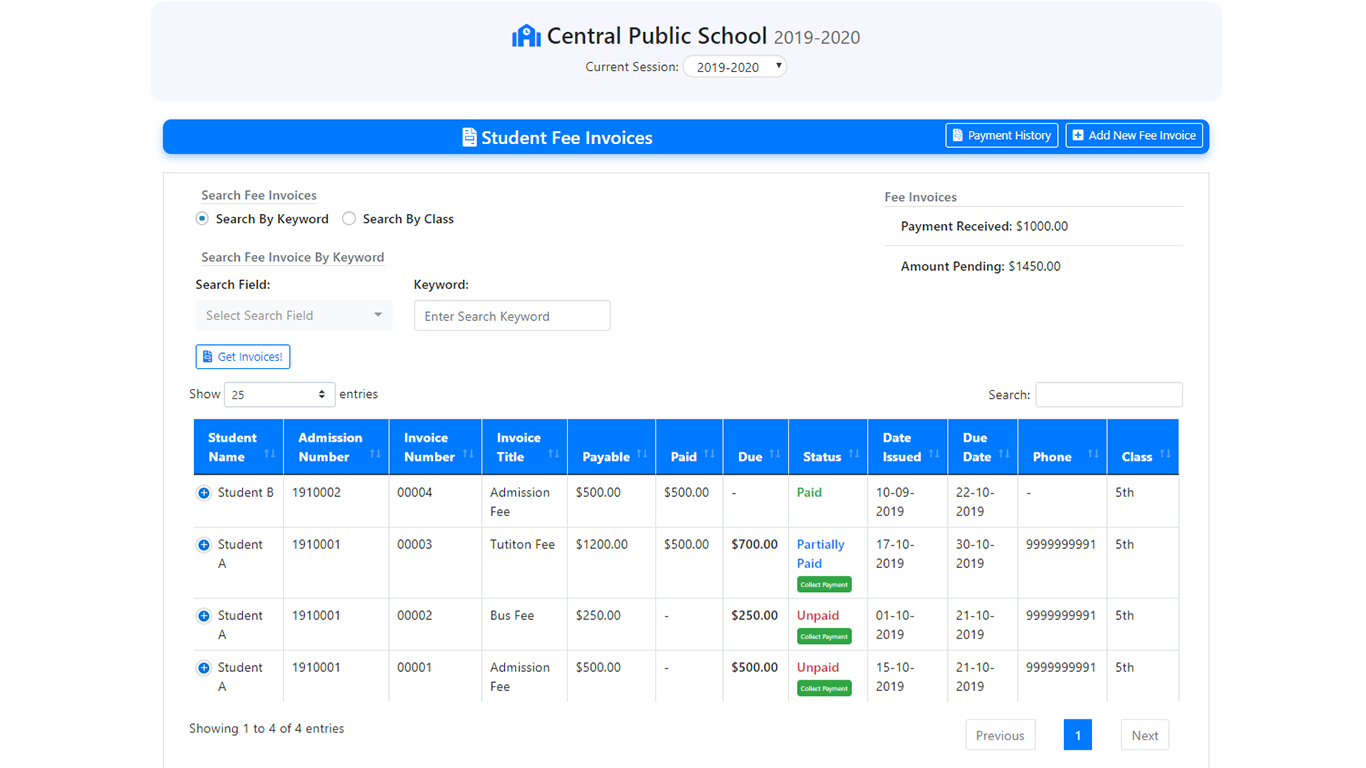Select Search By Class radio option
Screen dimensions: 1366x768
pyautogui.click(x=349, y=219)
